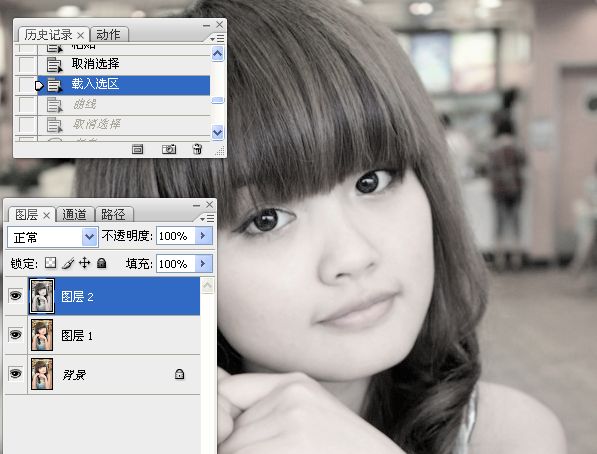Viewport: 597px width, 454px height.
Task: Enable lock image pixels brush icon
Action: coord(68,263)
